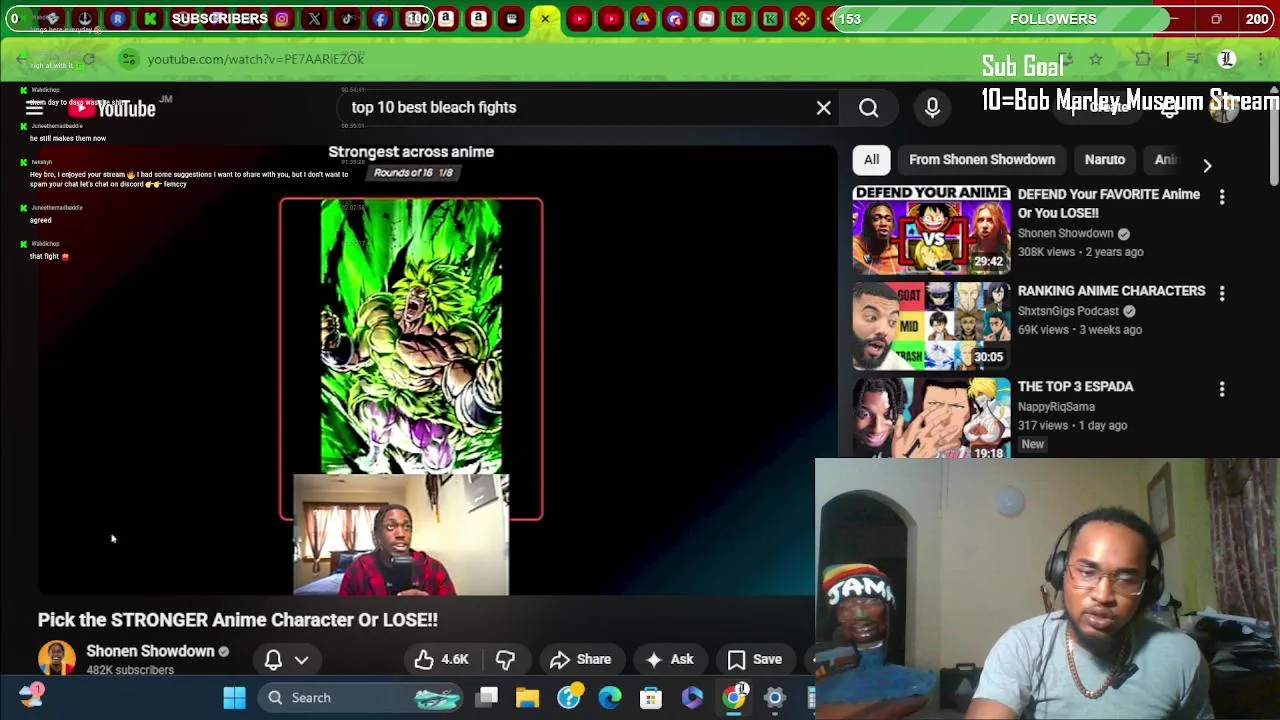
Task: Open 'DEFEND Your FAVORITE Anime' video thumbnail
Action: [x=931, y=229]
